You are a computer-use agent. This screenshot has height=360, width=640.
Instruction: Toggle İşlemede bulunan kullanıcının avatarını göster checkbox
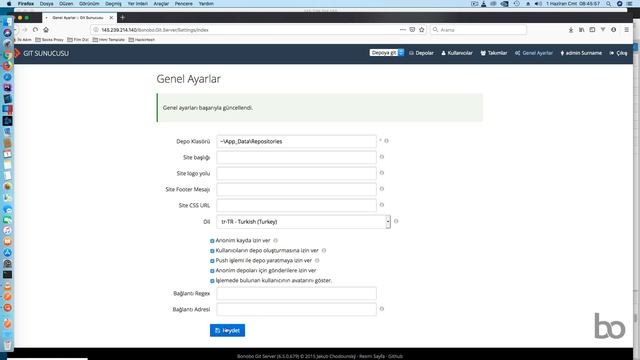pos(212,281)
